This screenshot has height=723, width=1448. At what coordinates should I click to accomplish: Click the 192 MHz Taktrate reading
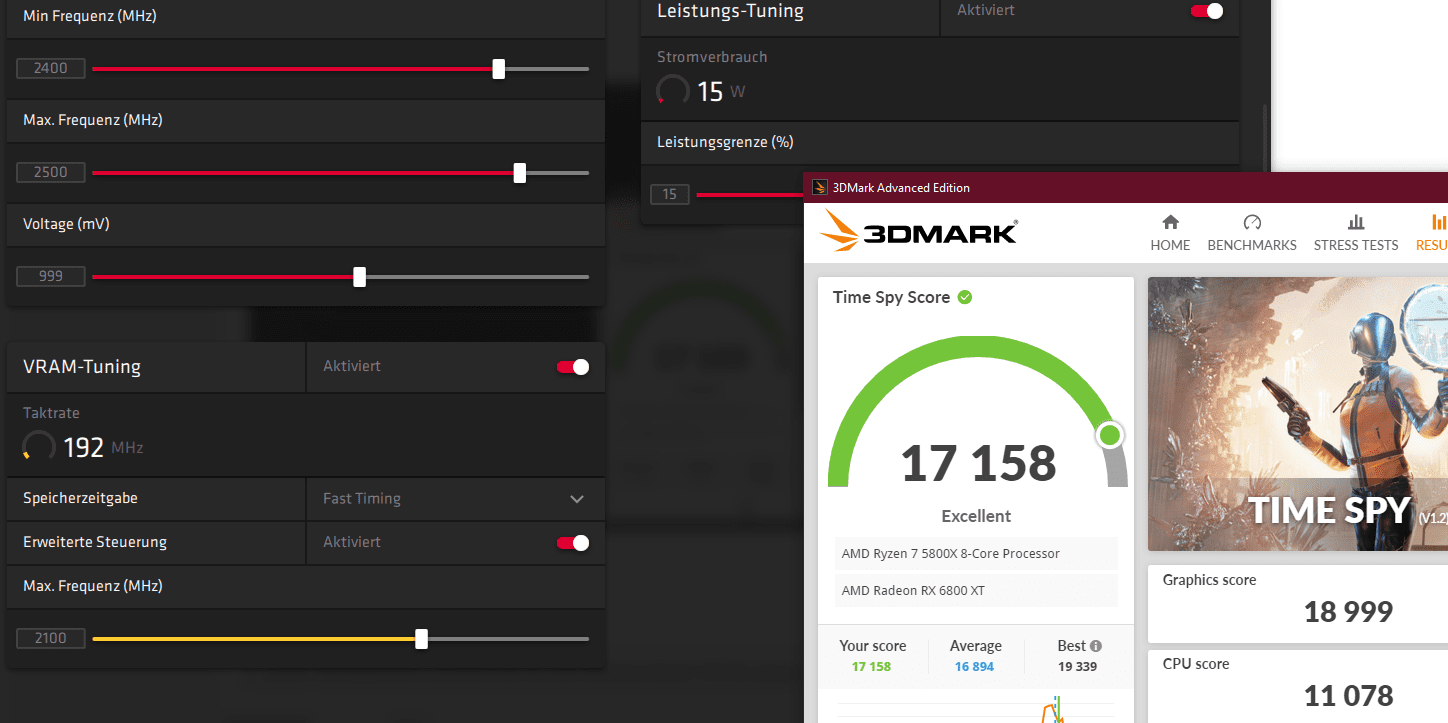(x=103, y=447)
